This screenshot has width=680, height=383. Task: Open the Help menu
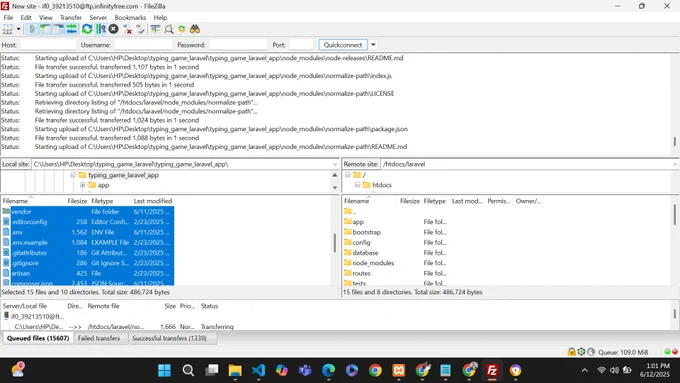pyautogui.click(x=160, y=17)
